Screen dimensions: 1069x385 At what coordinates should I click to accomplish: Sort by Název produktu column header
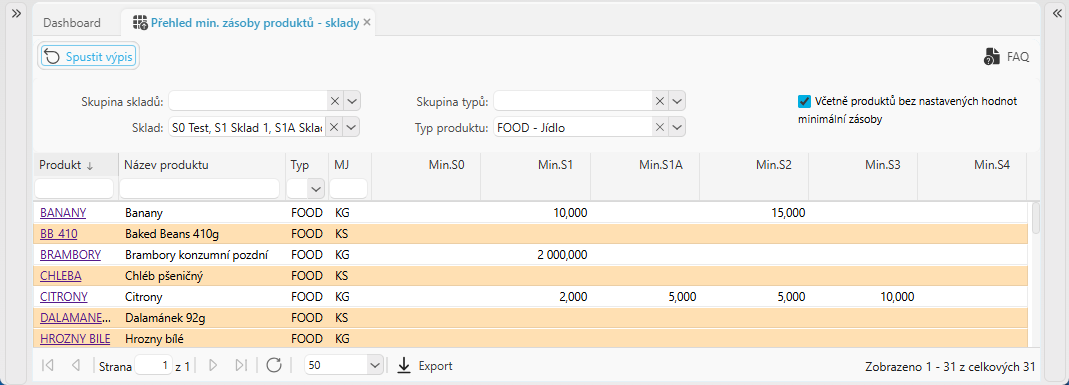click(x=202, y=165)
